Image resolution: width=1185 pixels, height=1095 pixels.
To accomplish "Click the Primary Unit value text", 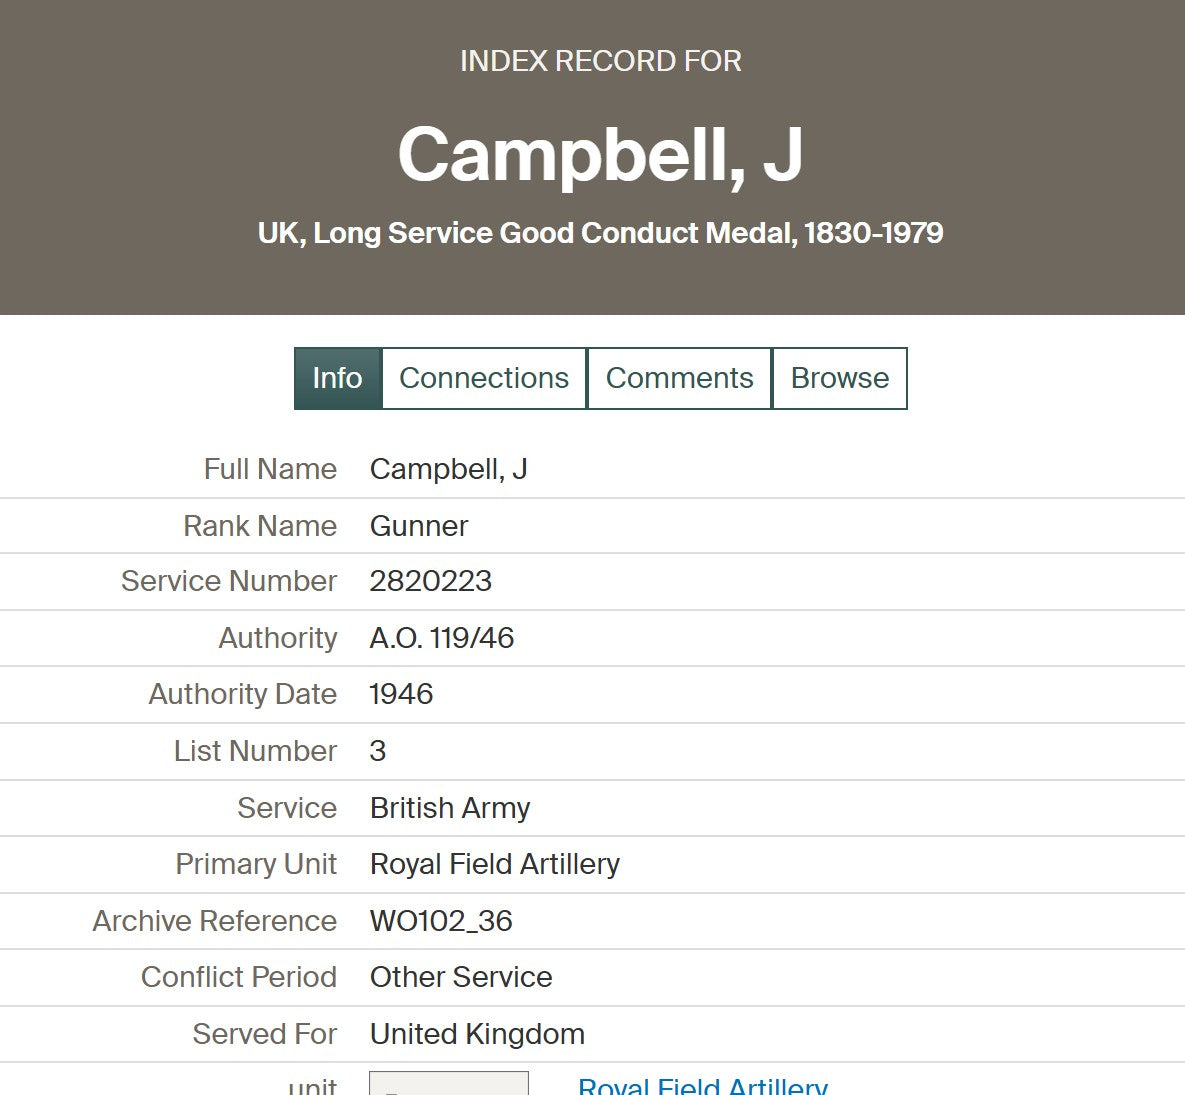I will (495, 864).
